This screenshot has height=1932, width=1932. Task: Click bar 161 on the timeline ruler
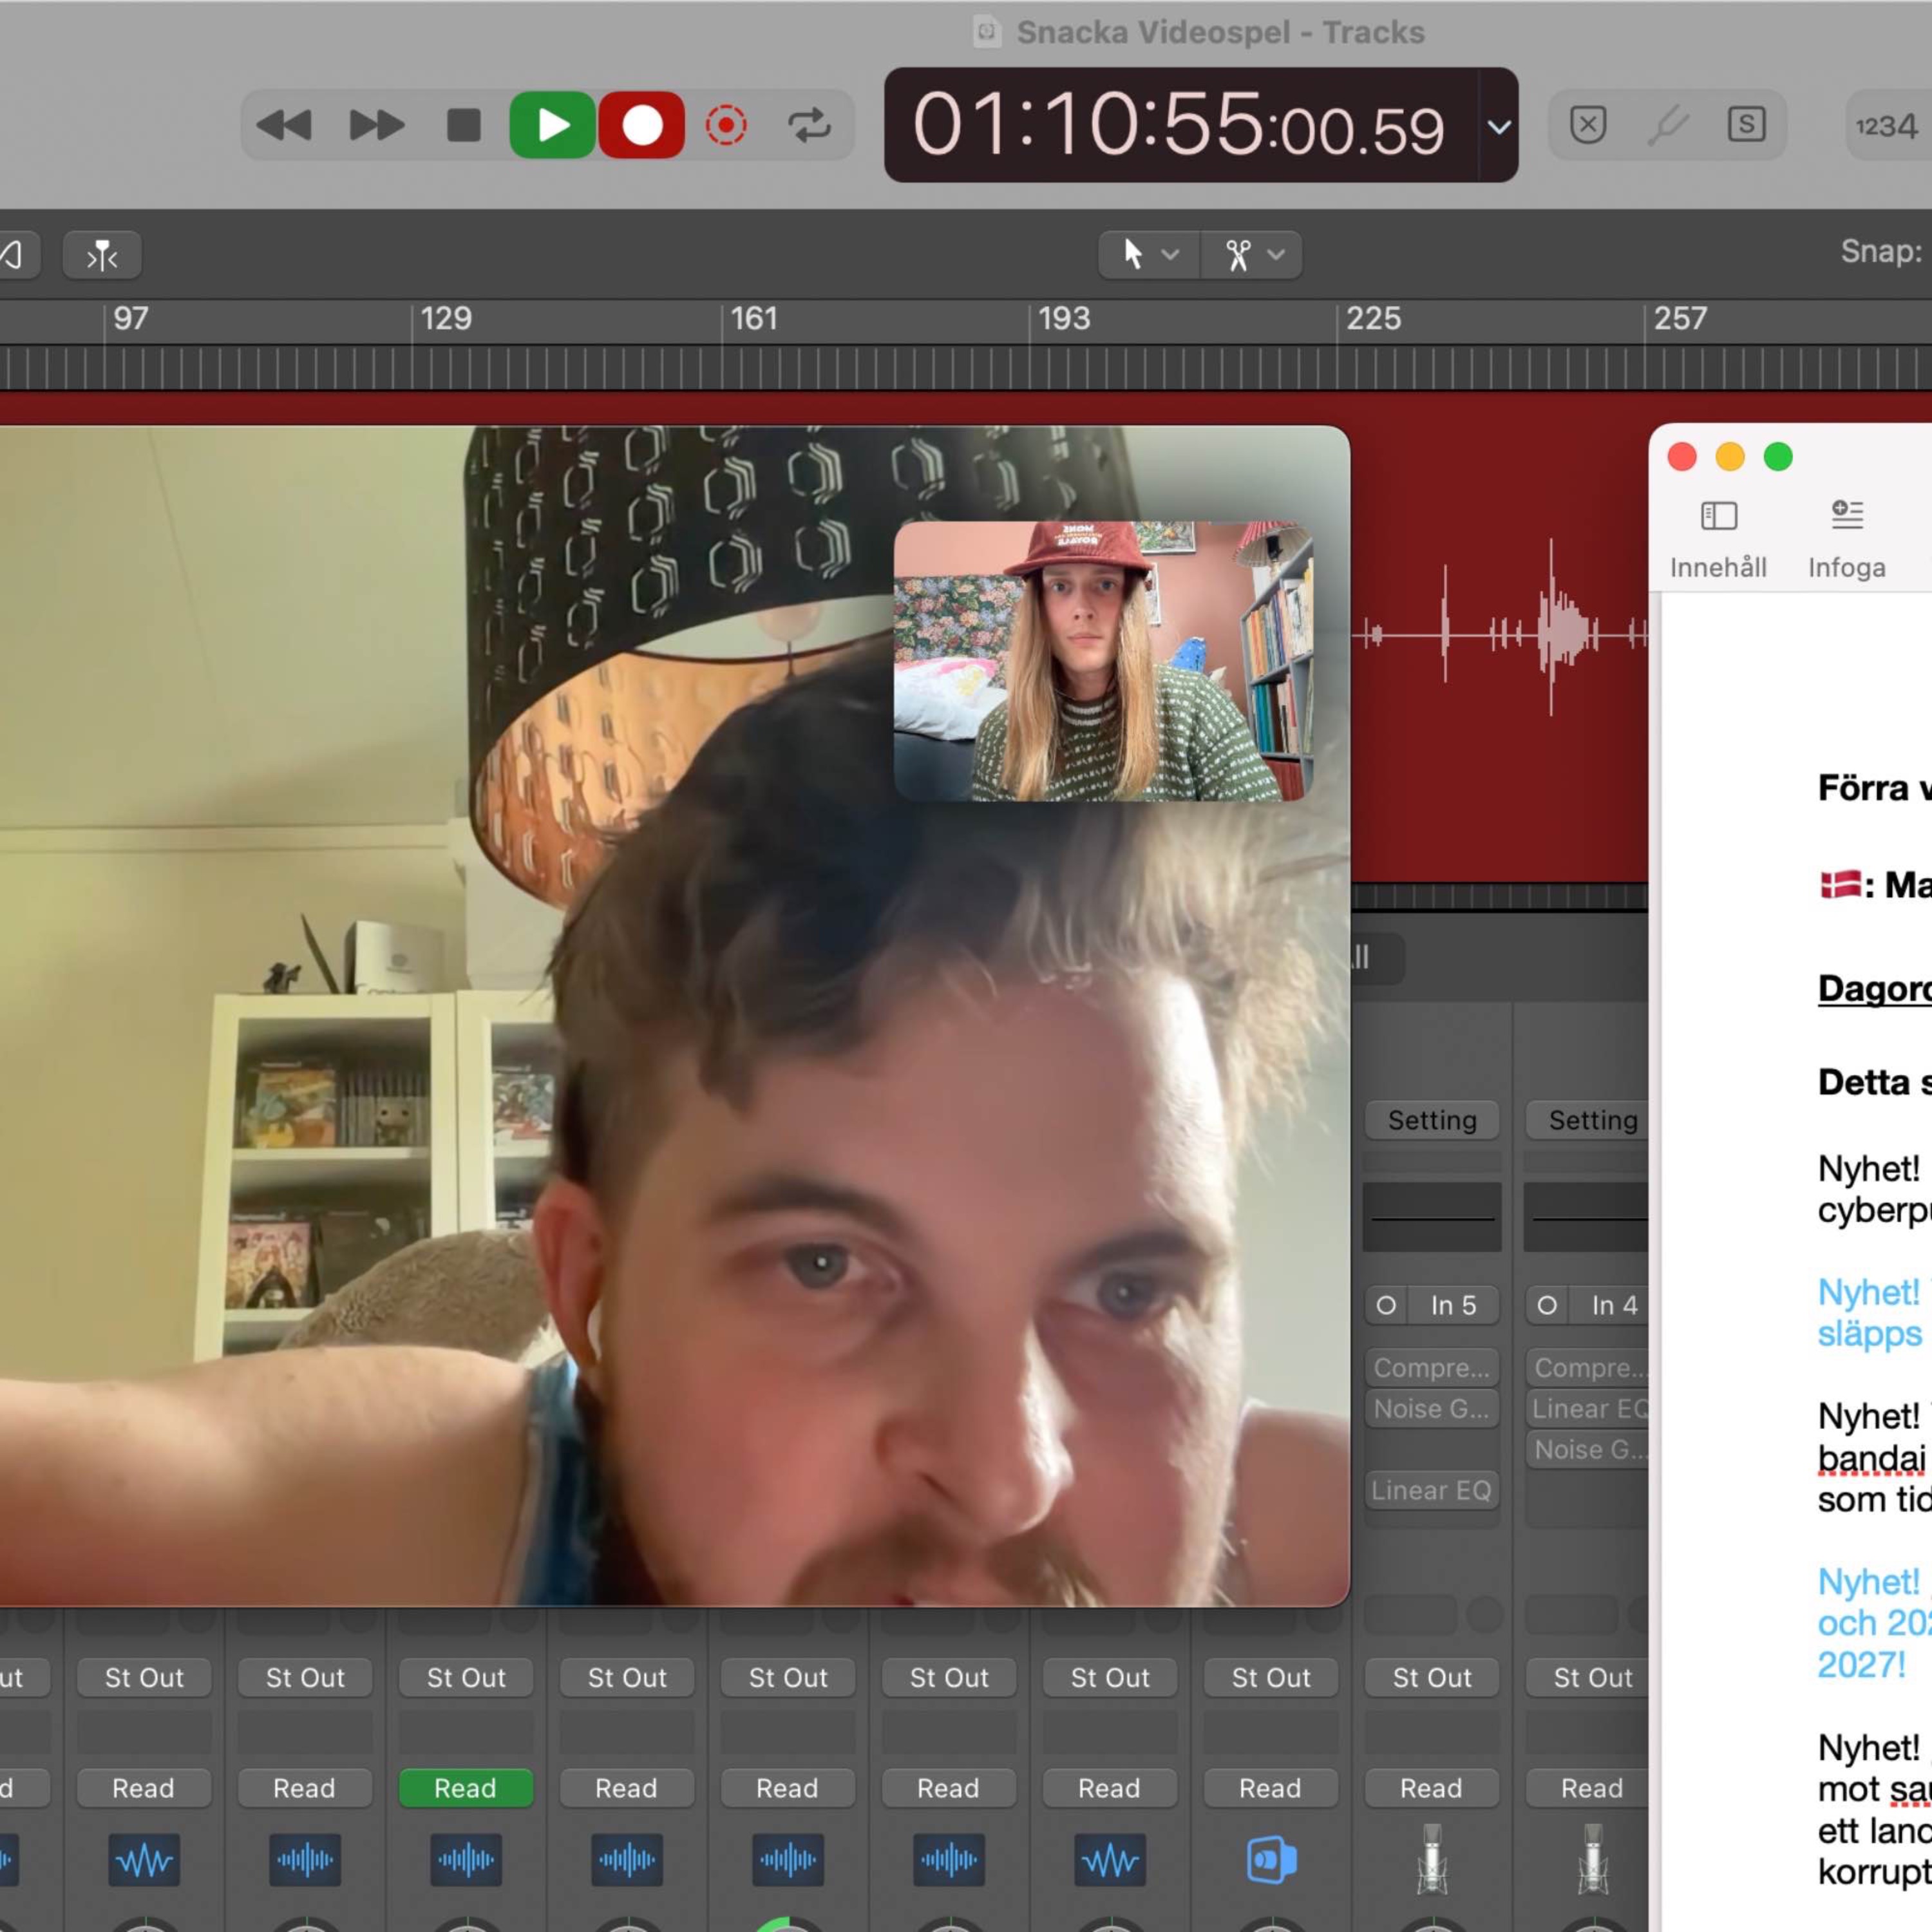pos(754,319)
